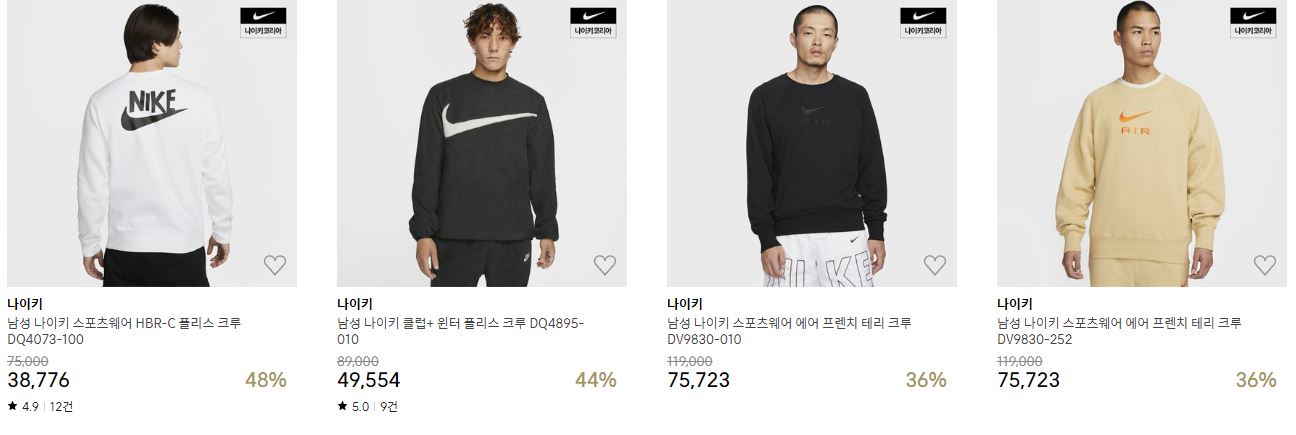Screen dimensions: 1296x435
Task: Open black big-swoosh winter fleece photo
Action: tap(482, 143)
